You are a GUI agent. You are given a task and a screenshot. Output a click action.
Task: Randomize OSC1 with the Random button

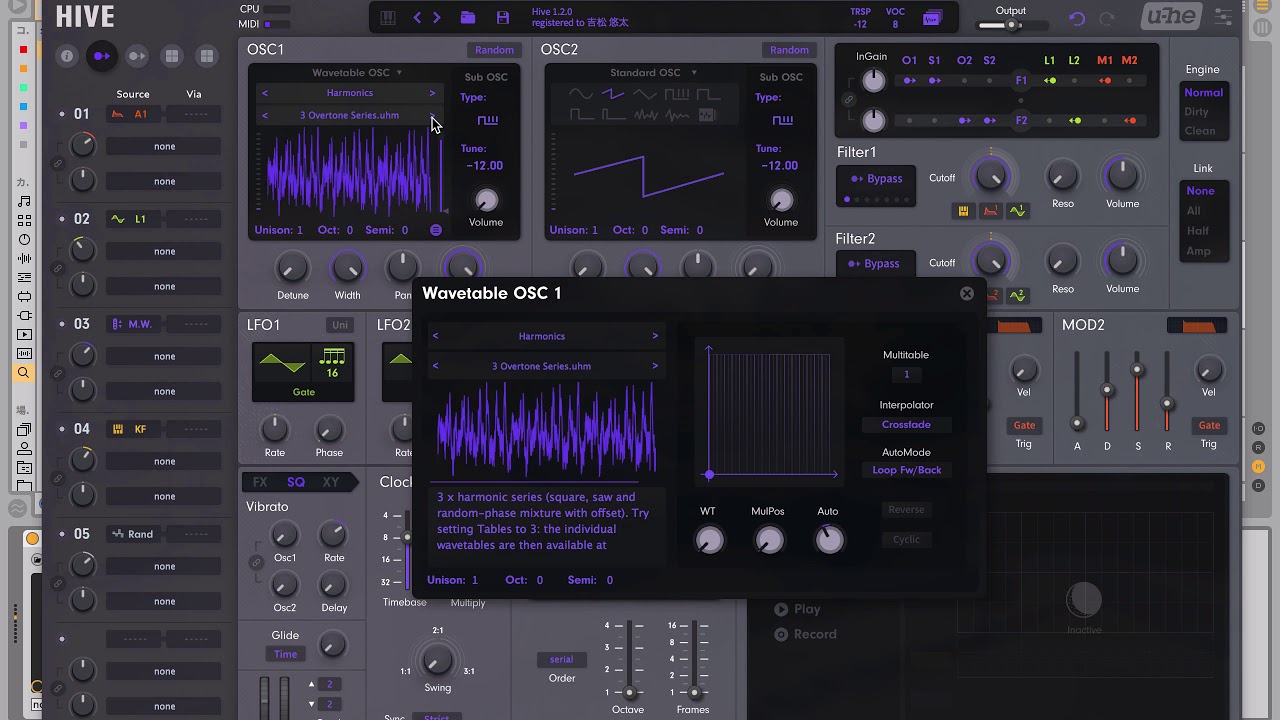click(494, 50)
